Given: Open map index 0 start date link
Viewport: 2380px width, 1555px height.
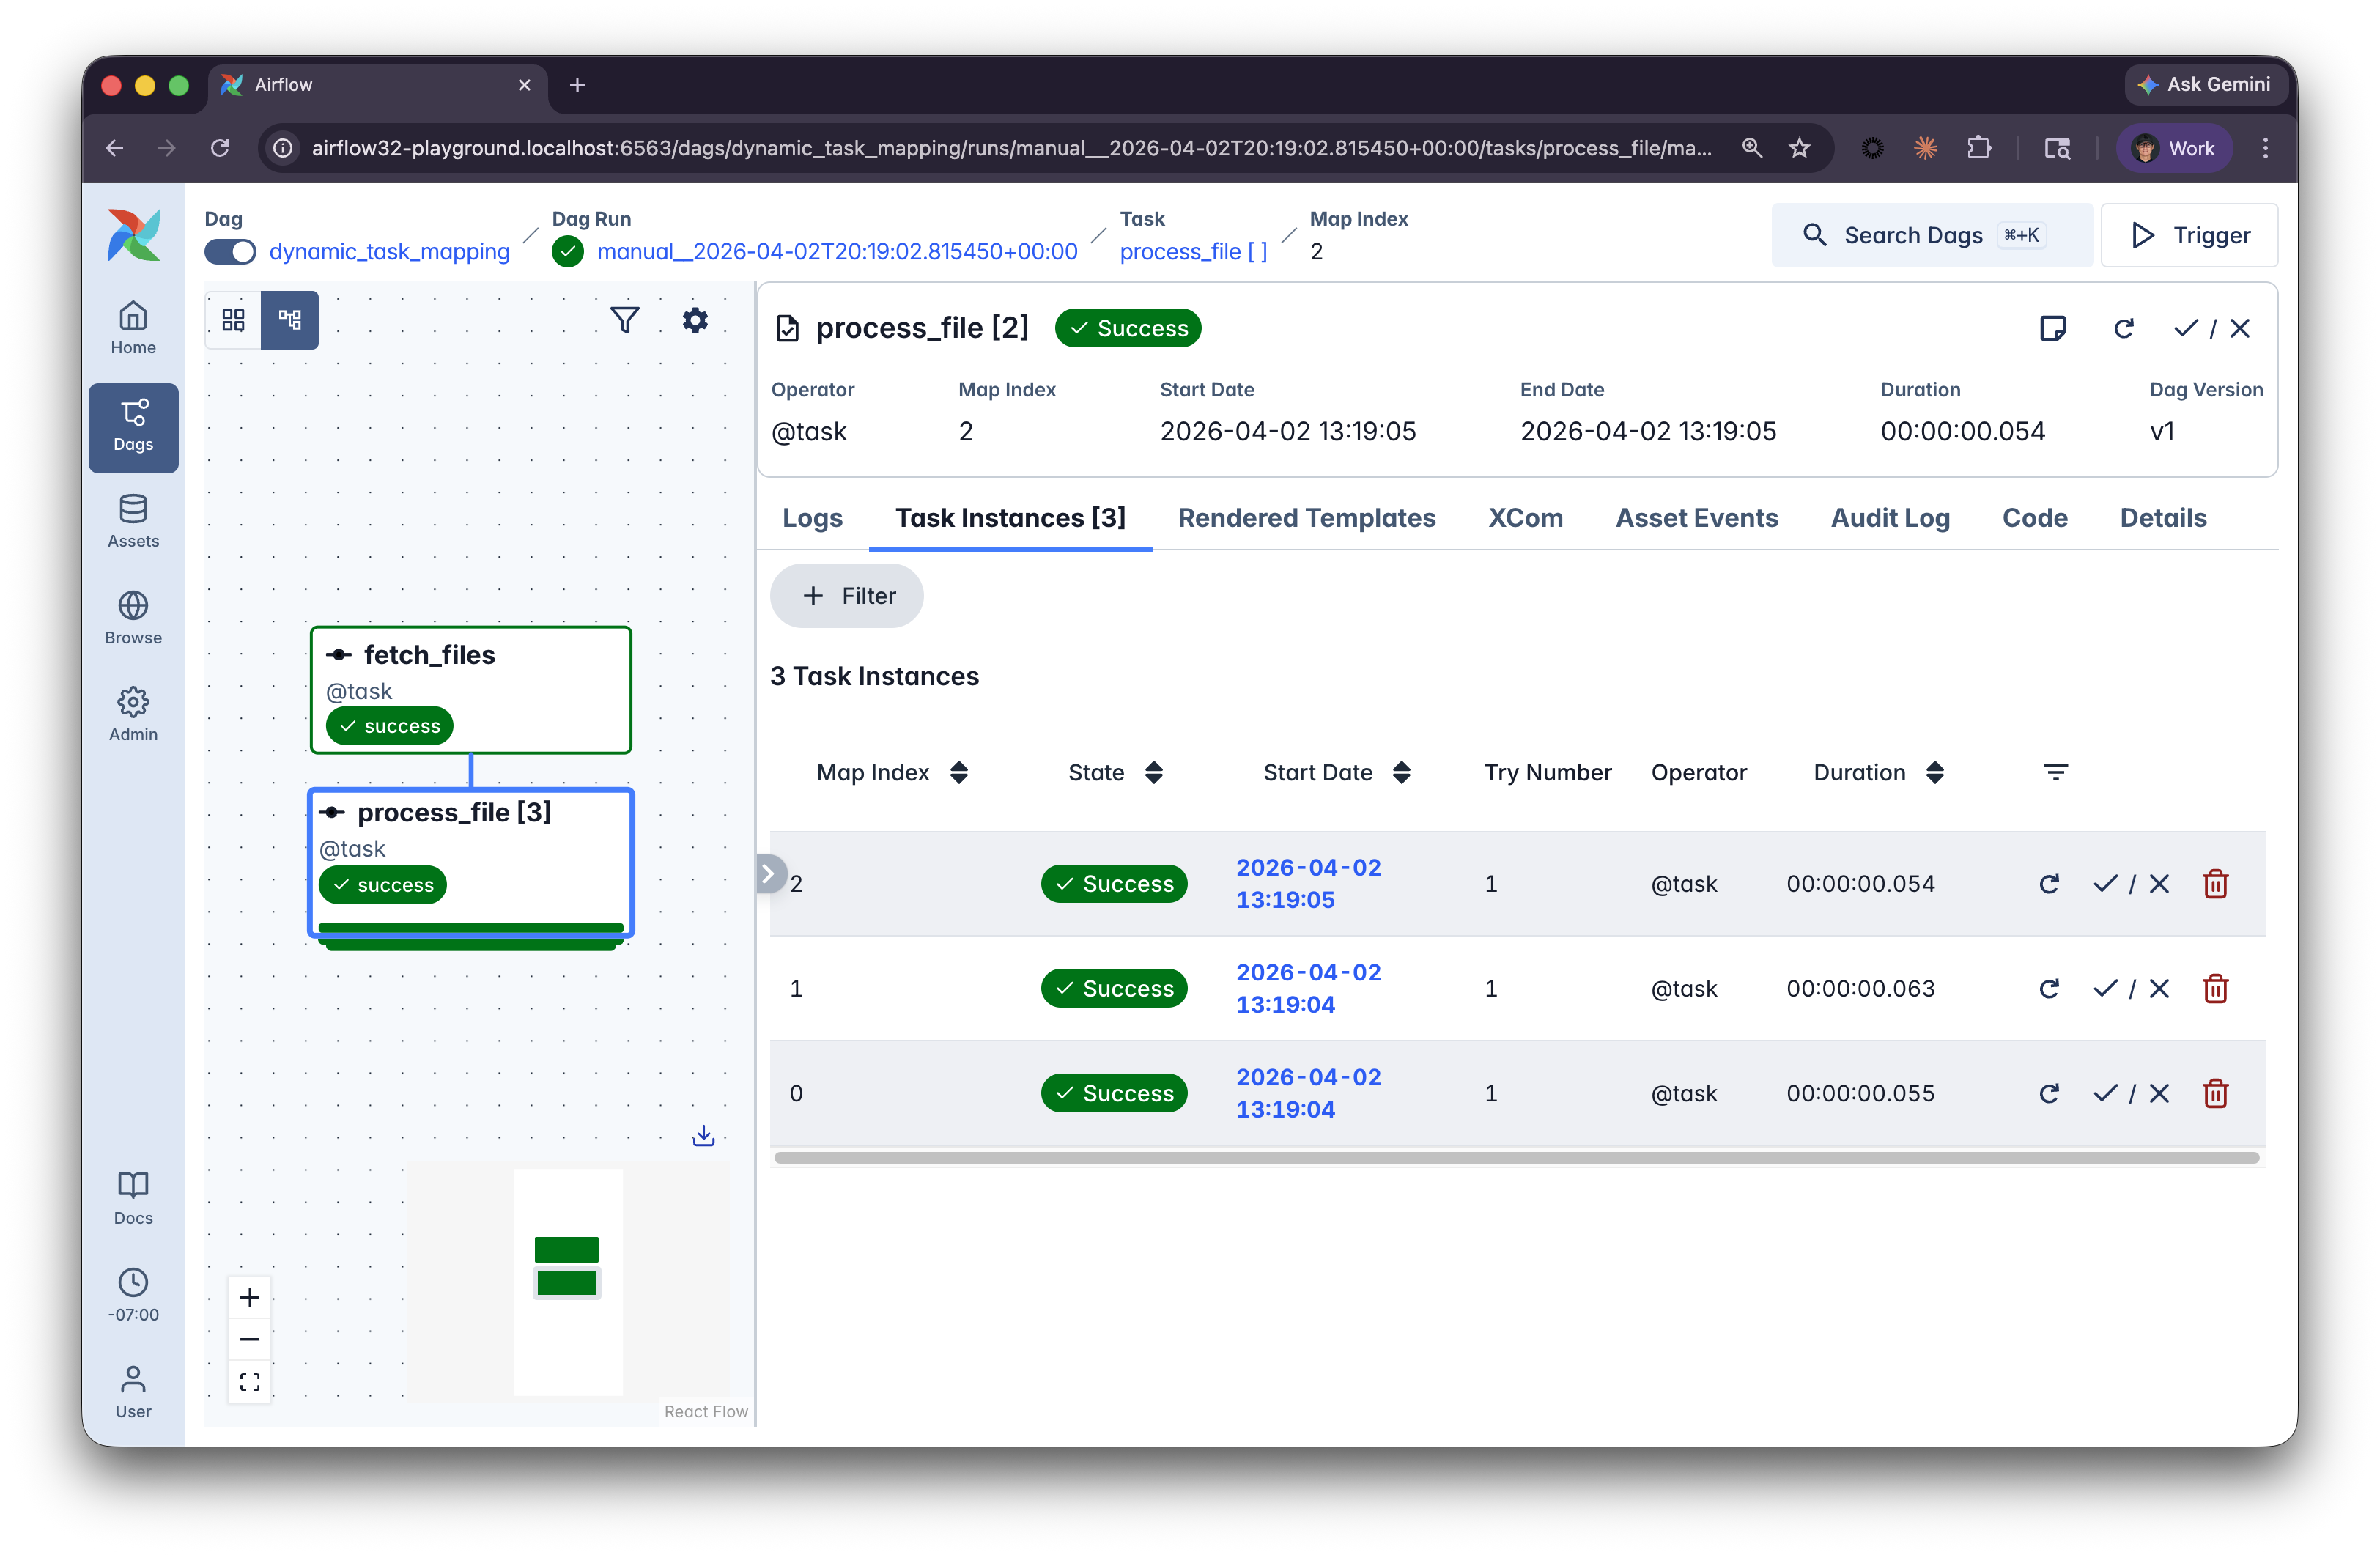Looking at the screenshot, I should pos(1308,1093).
